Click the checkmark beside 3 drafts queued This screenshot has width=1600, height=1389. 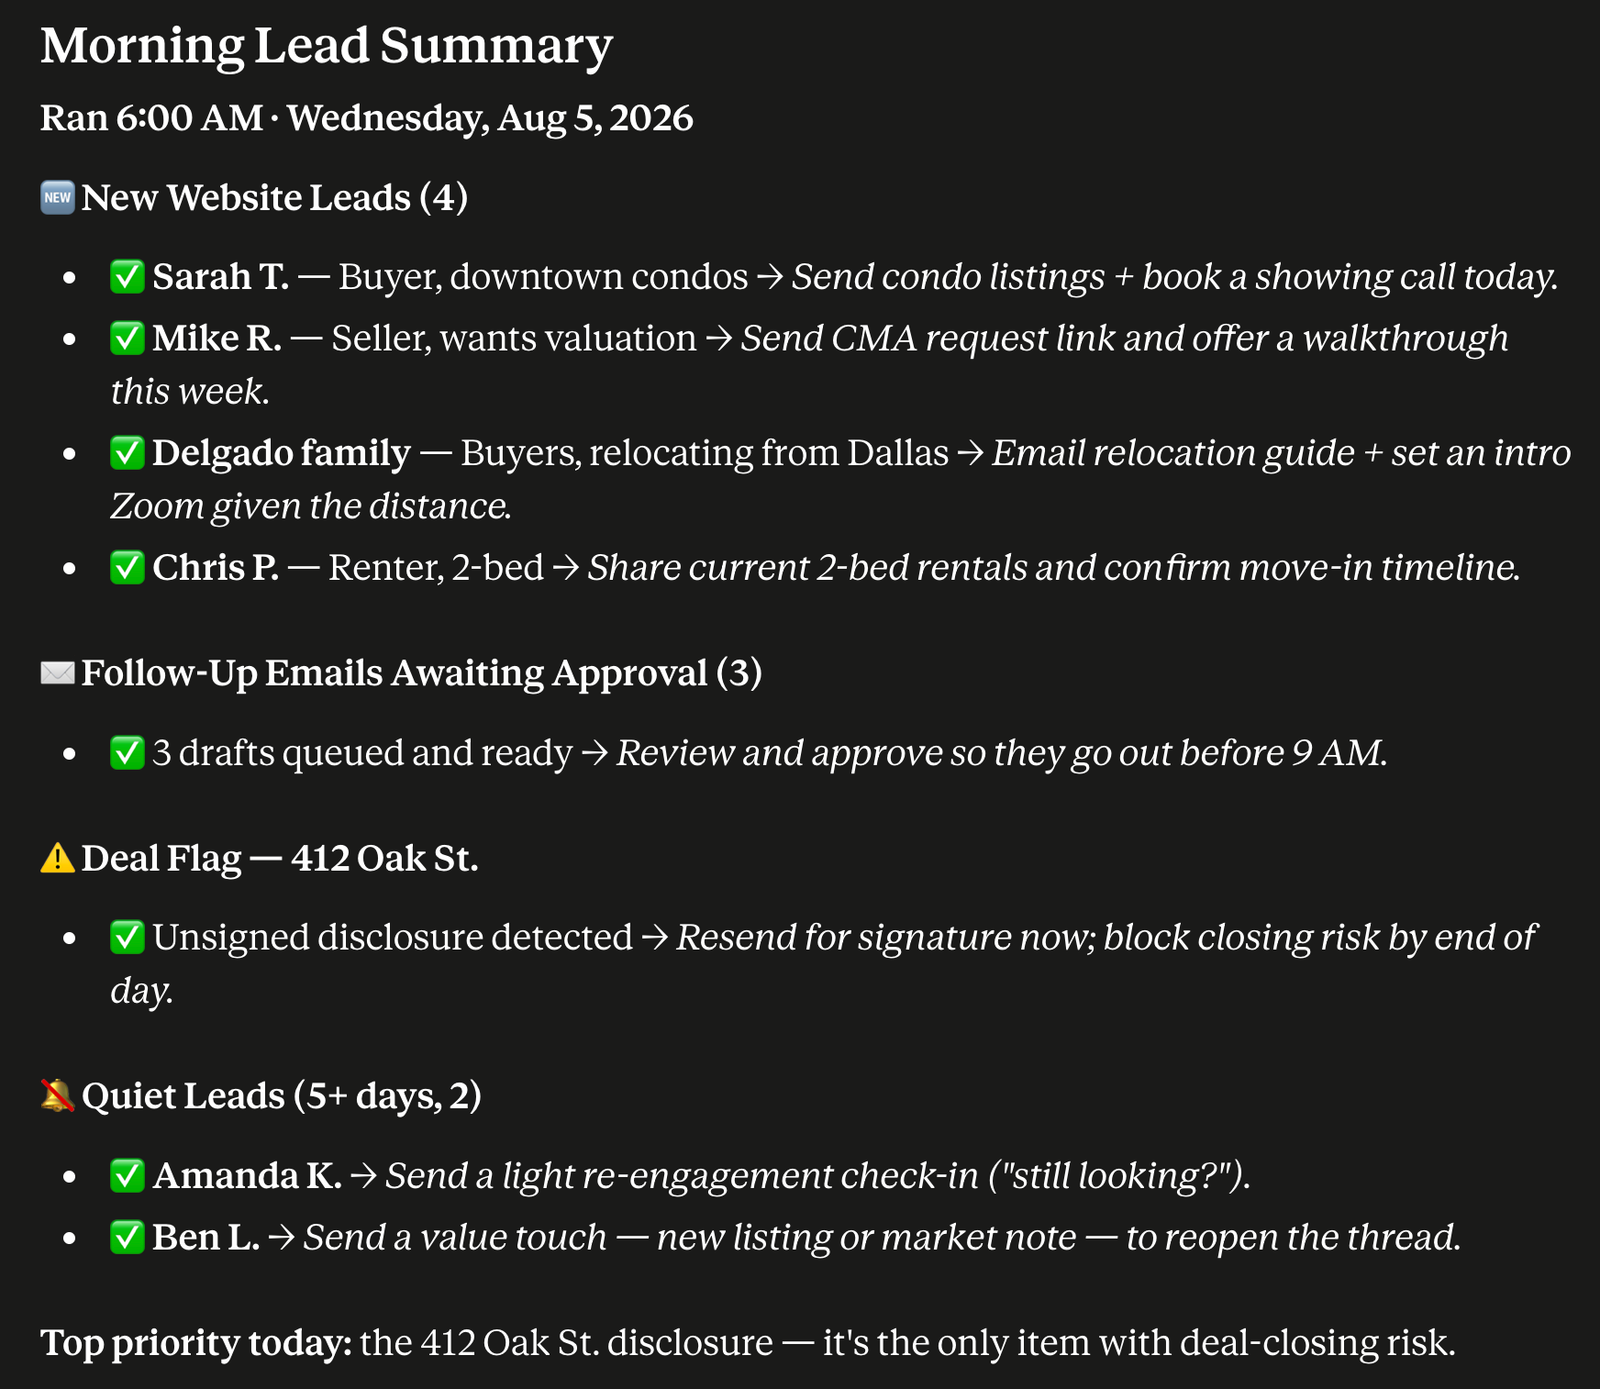pos(127,753)
